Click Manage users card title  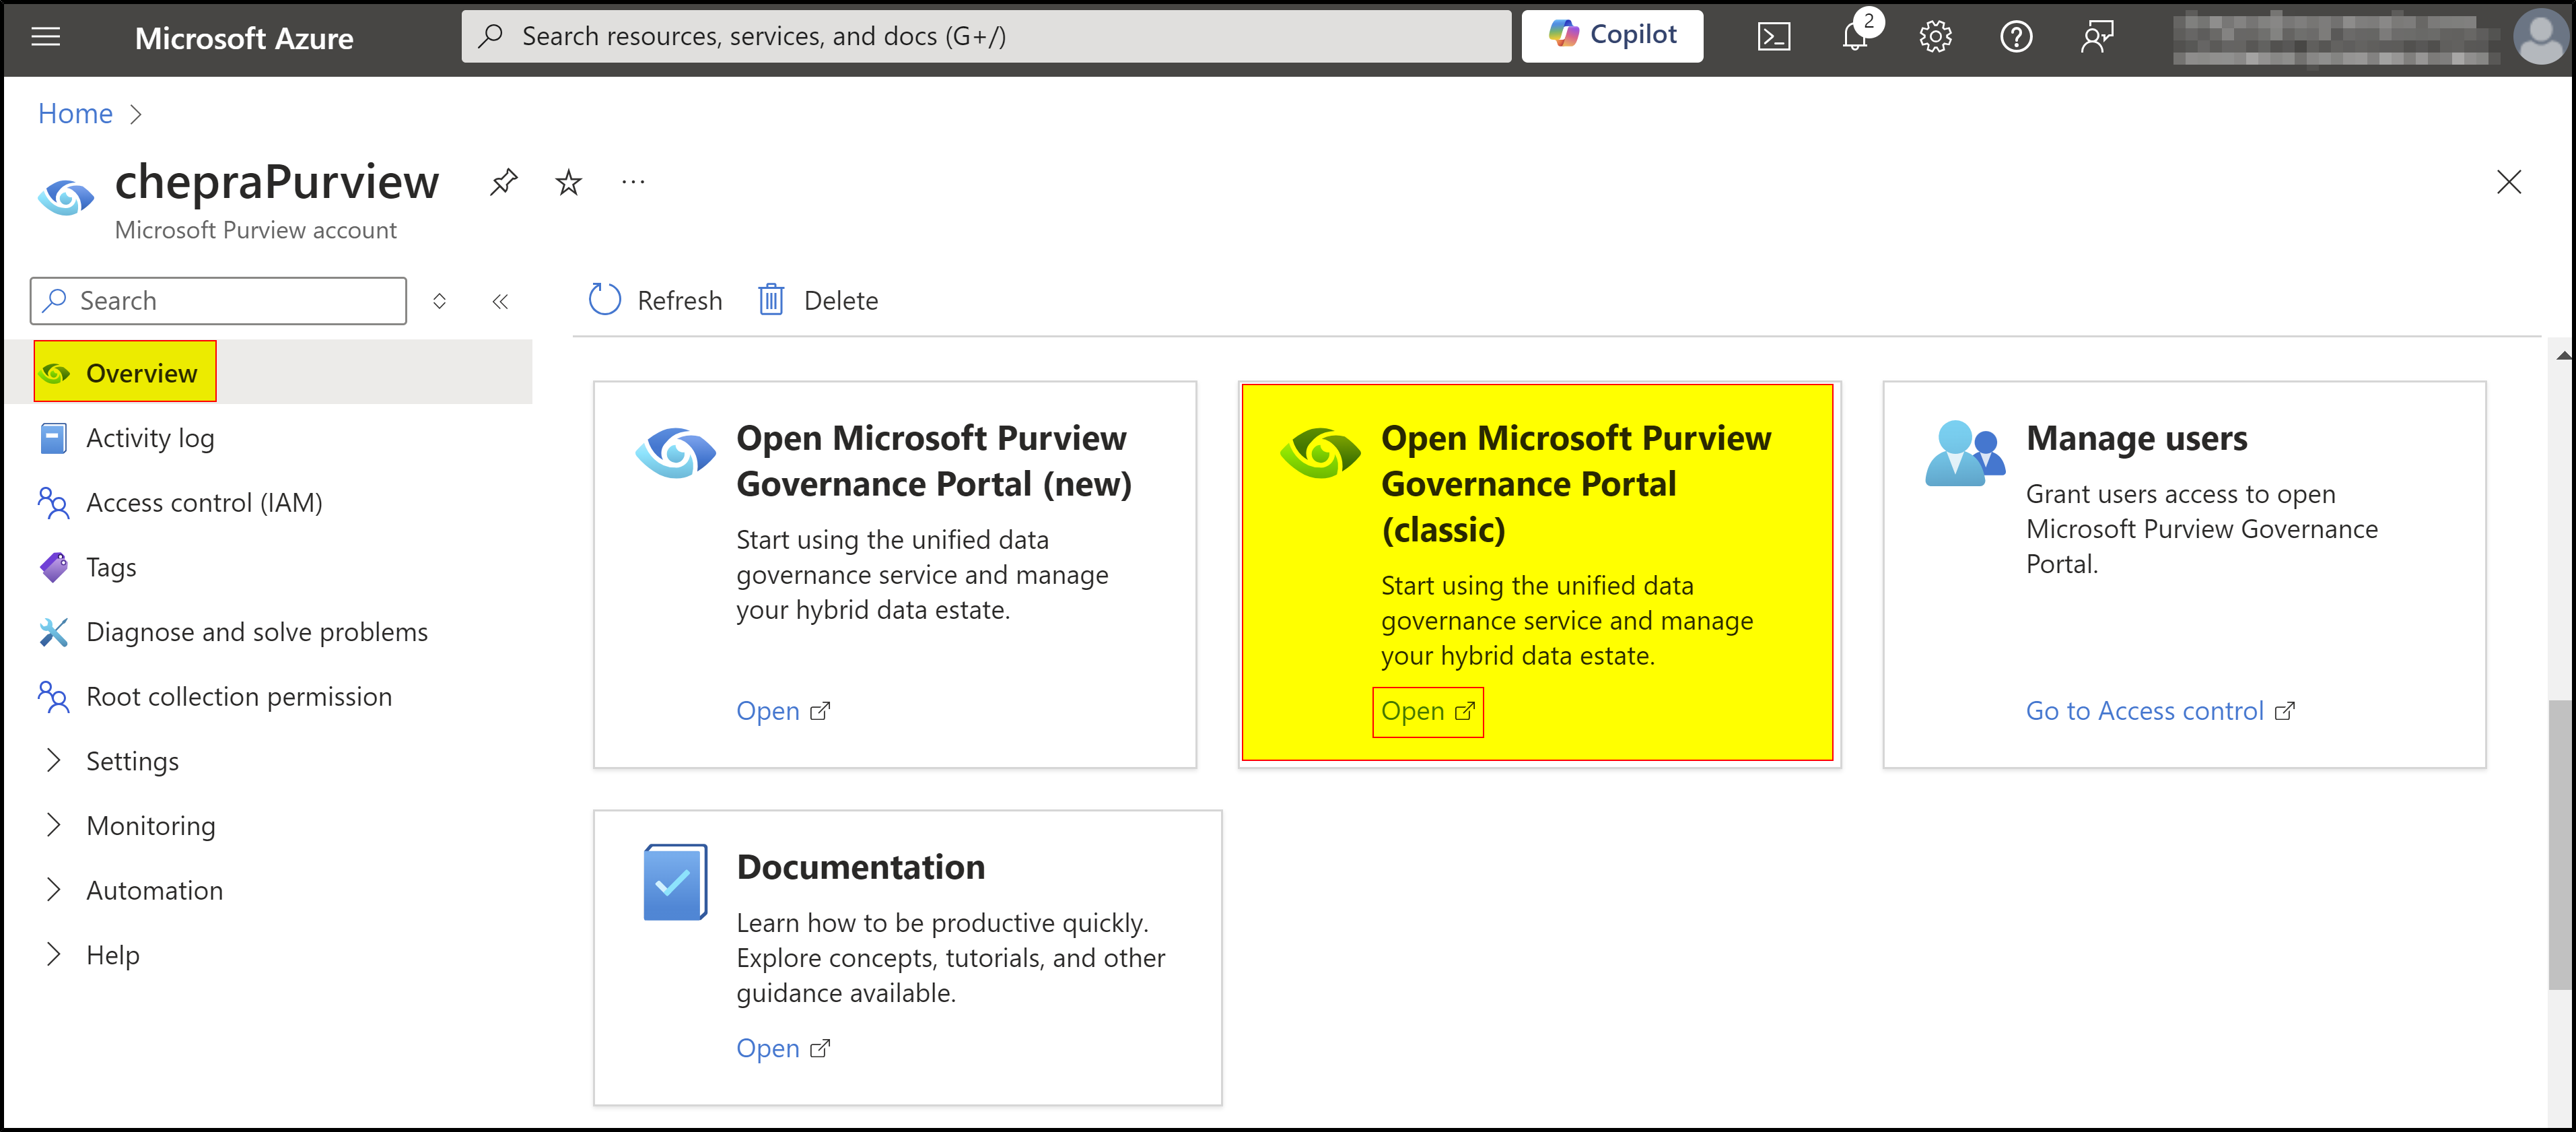[x=2137, y=438]
